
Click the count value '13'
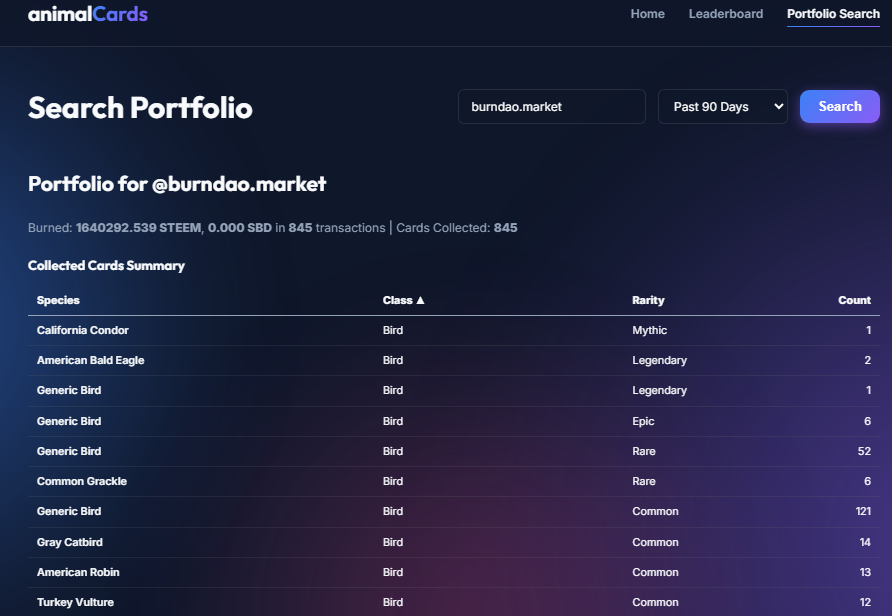pyautogui.click(x=865, y=572)
